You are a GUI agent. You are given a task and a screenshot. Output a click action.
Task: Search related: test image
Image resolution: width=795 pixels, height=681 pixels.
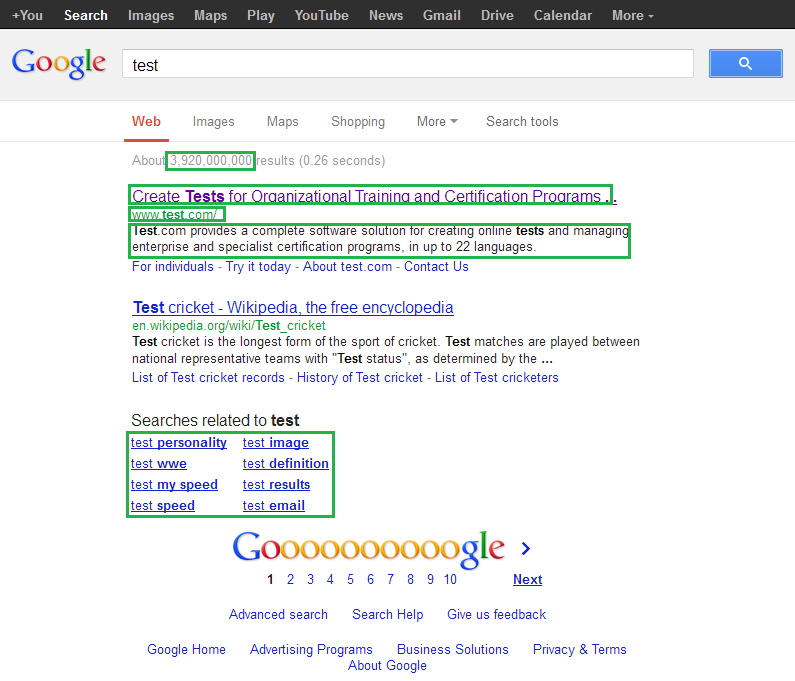pos(275,443)
